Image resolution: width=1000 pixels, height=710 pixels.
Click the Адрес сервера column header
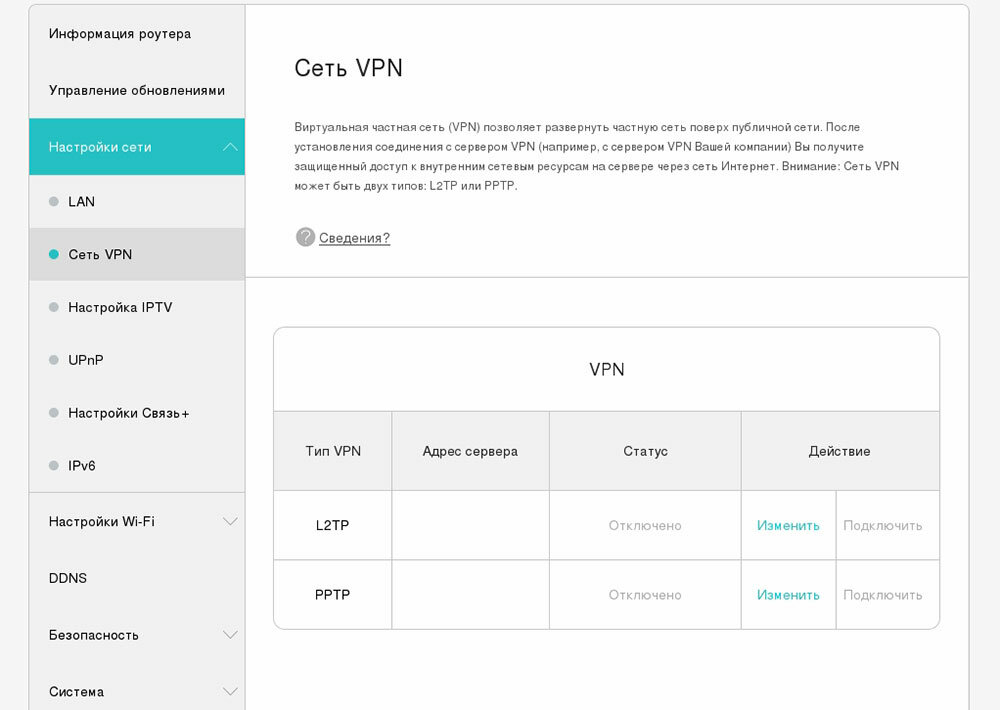(470, 451)
